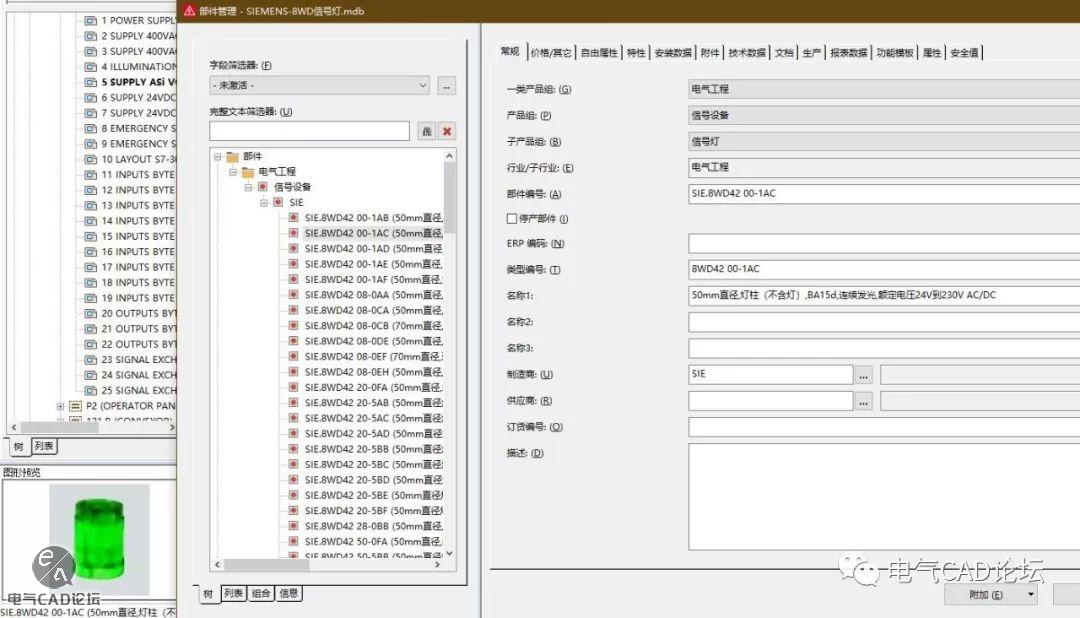Select page 4 ILLUMINATION in navigator
1080x618 pixels.
coord(138,66)
